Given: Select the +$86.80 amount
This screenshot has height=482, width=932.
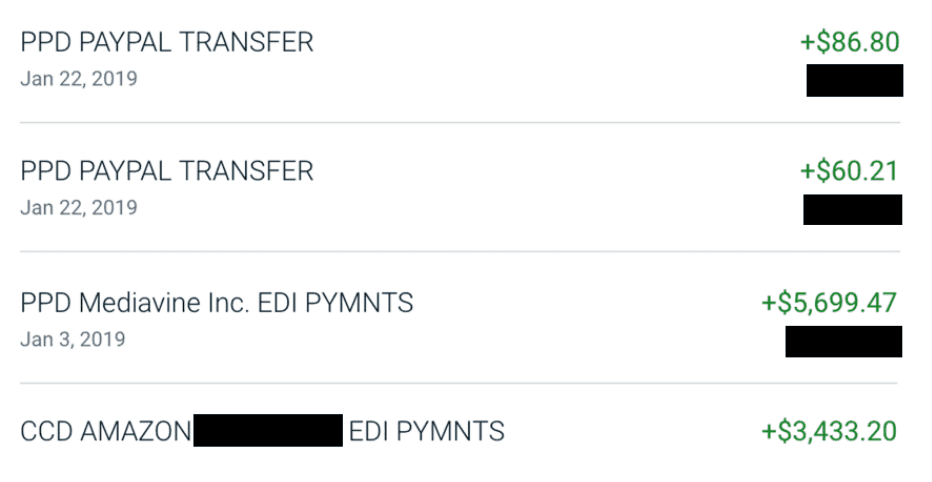Looking at the screenshot, I should point(849,42).
